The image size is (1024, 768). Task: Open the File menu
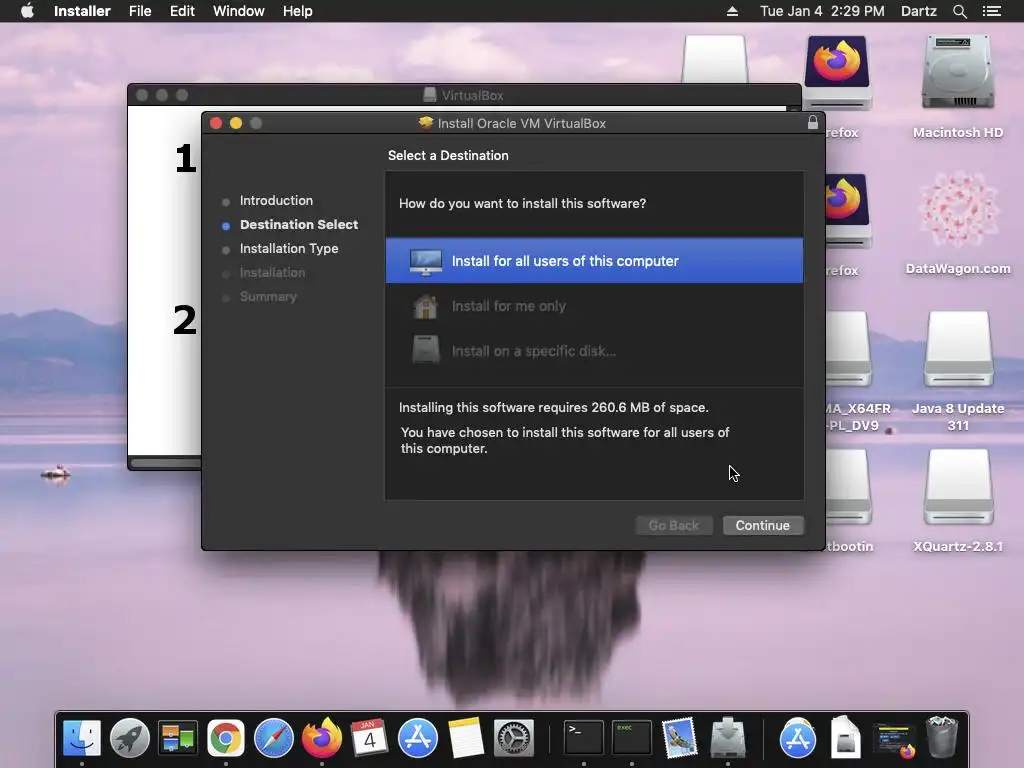coord(140,11)
